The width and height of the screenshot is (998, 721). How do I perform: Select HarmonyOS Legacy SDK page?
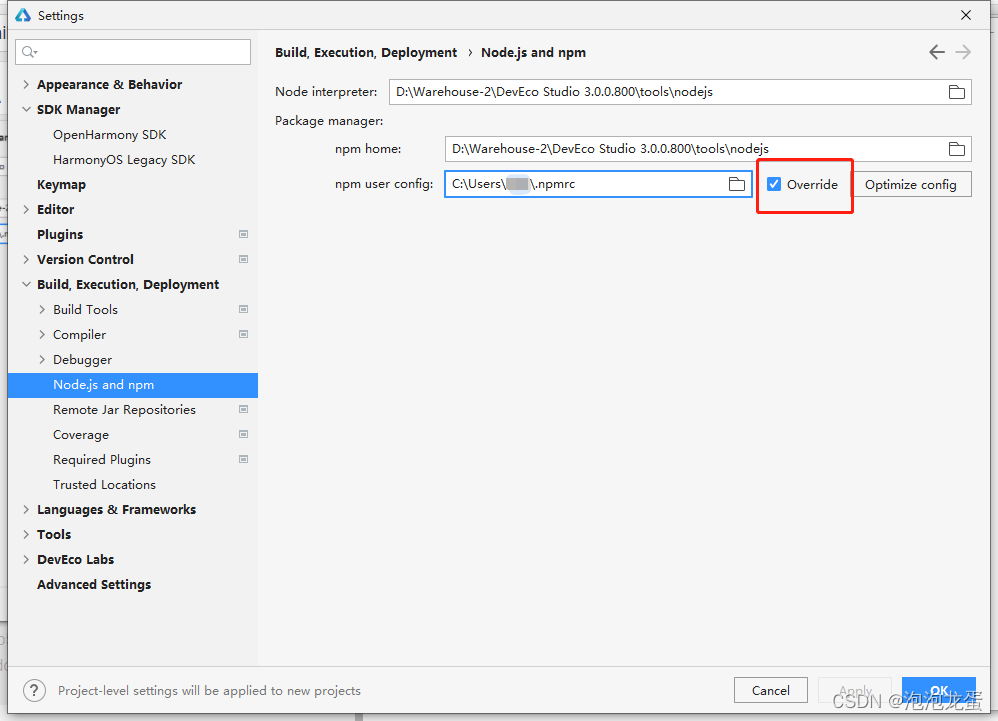[124, 160]
